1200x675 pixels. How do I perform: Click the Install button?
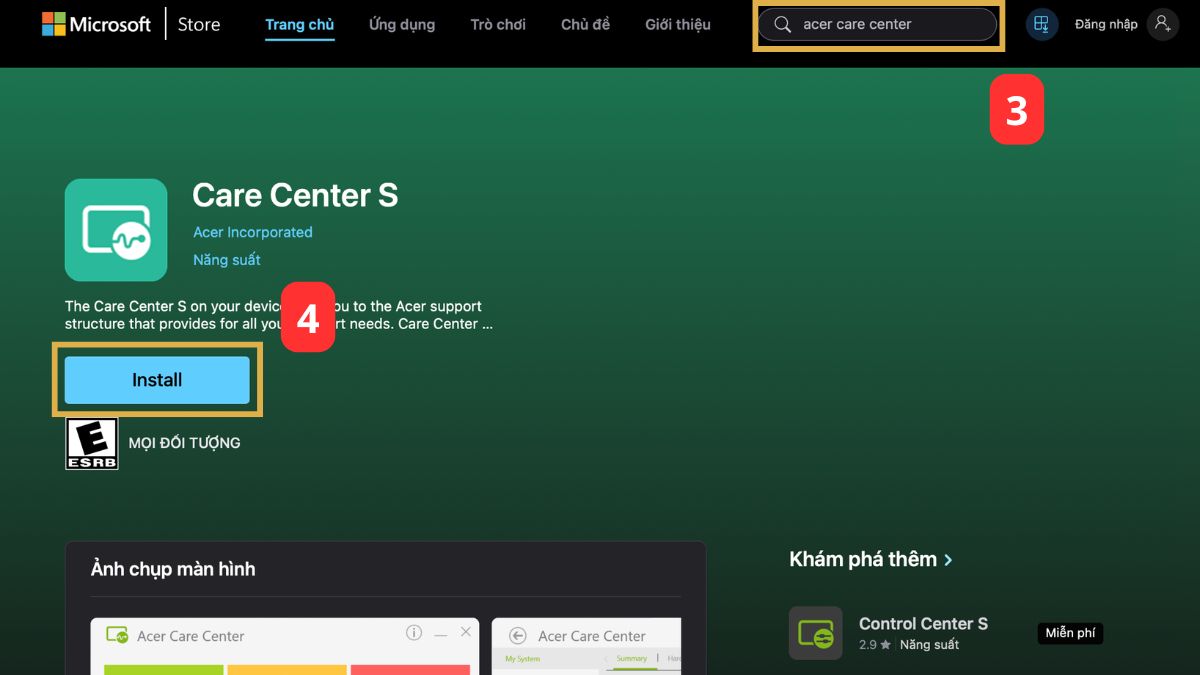pyautogui.click(x=157, y=380)
